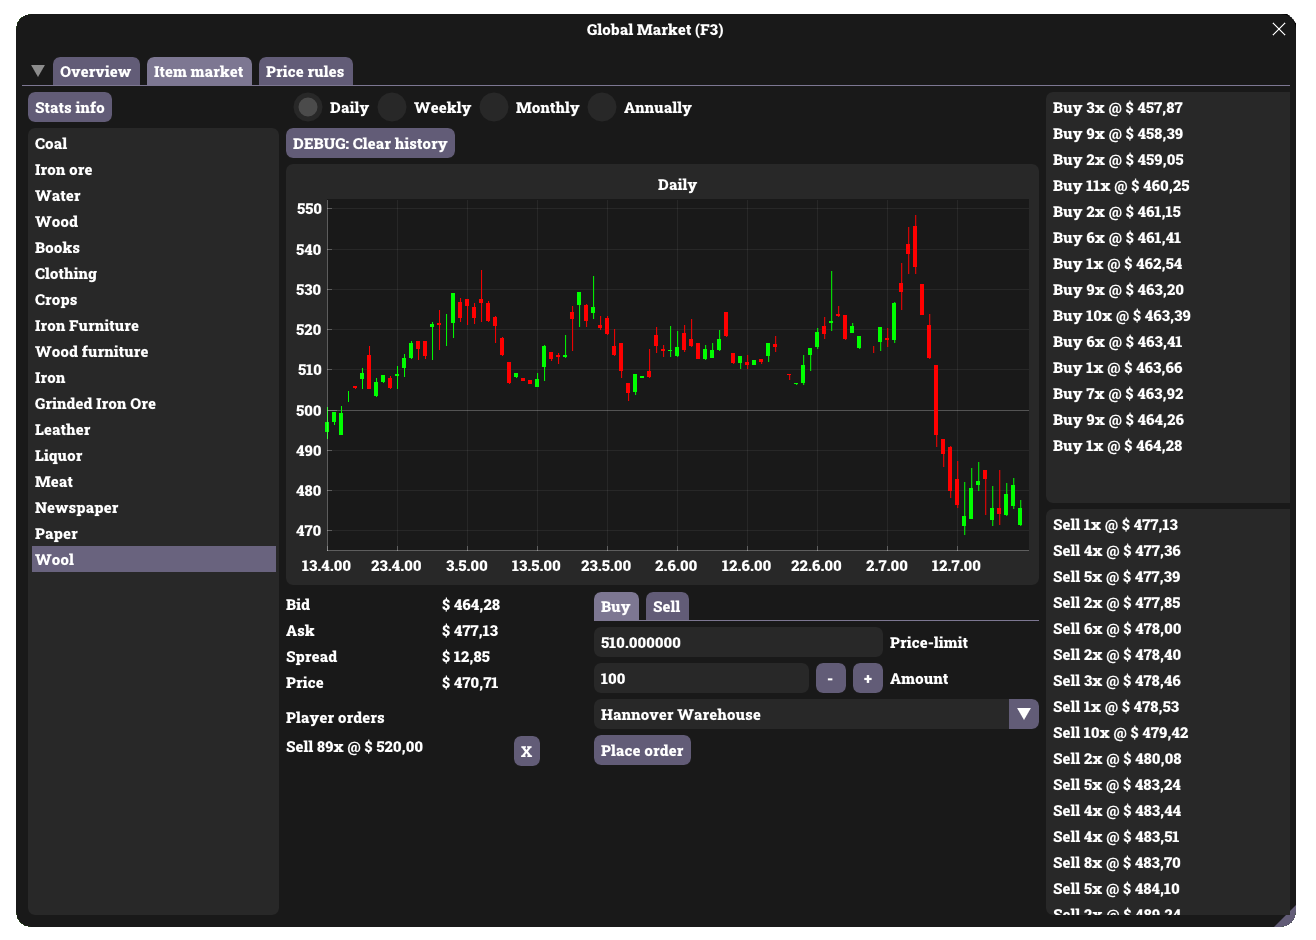Select Leather from the item list
This screenshot has height=940, width=1316.
[63, 430]
